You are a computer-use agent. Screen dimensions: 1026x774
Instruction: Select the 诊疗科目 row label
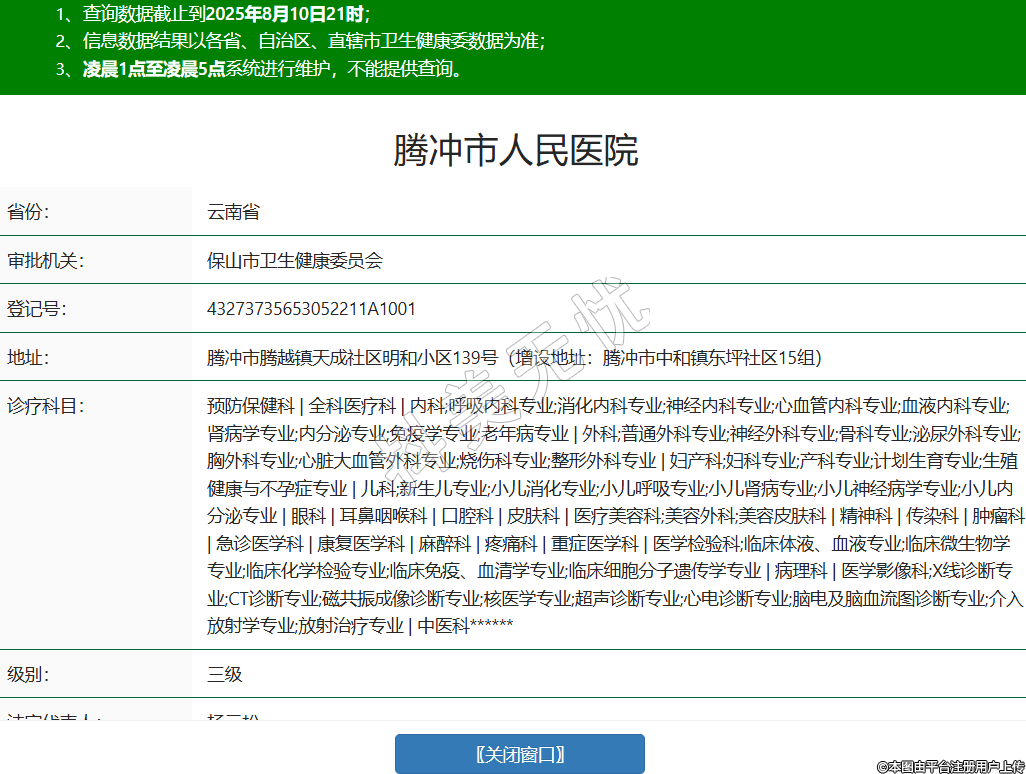point(45,406)
